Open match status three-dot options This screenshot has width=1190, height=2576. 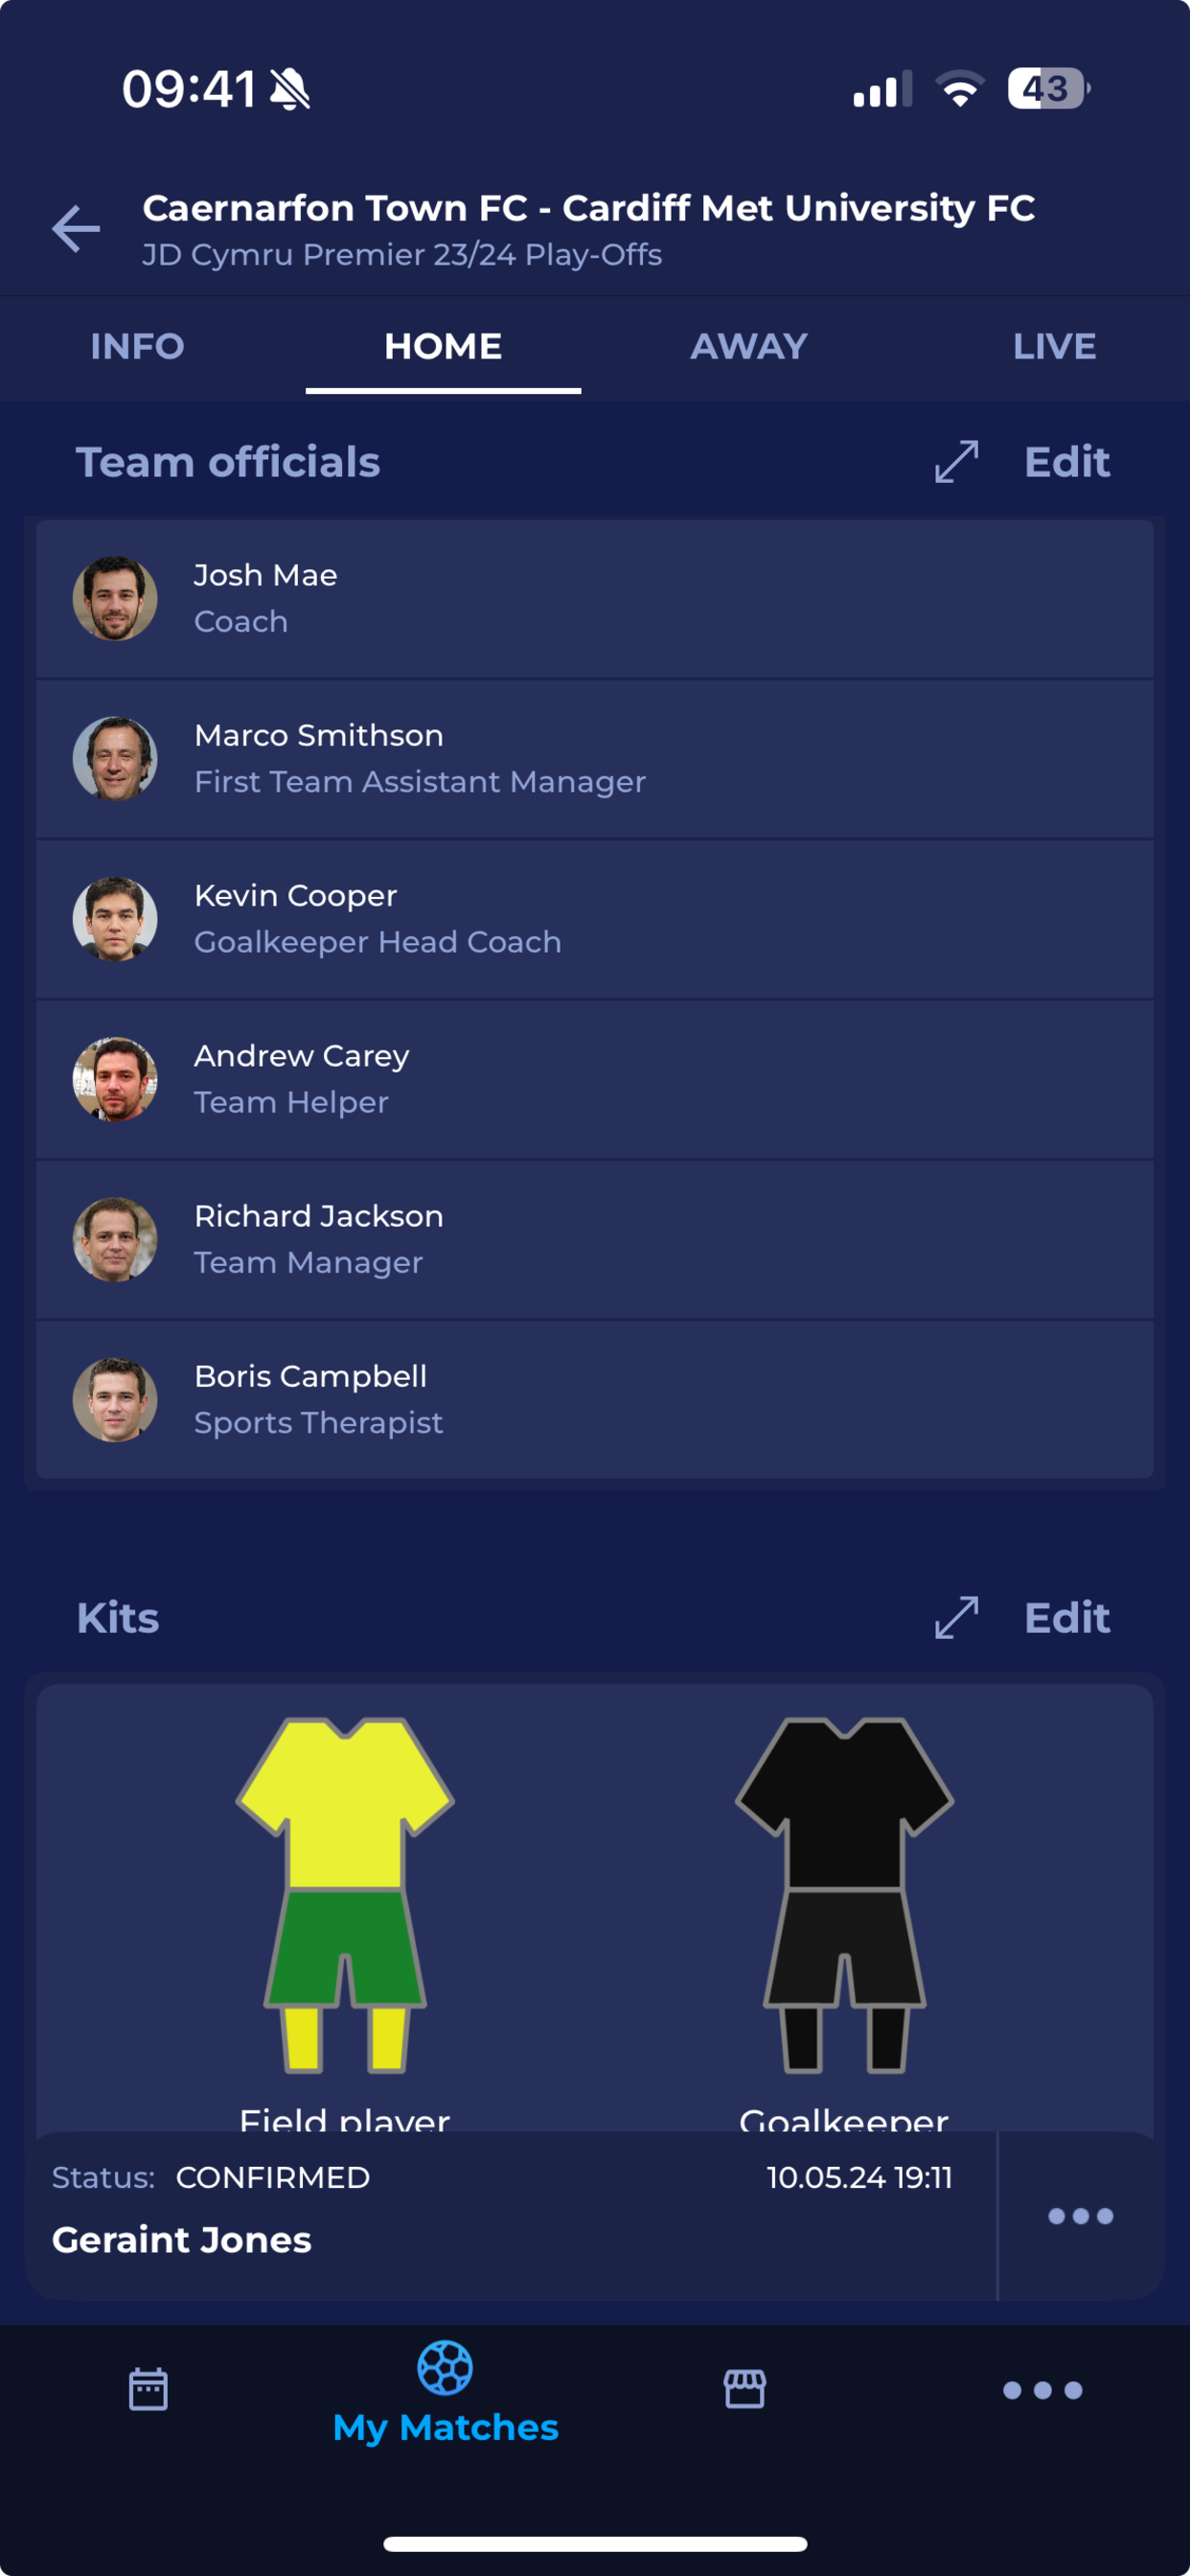[1080, 2216]
